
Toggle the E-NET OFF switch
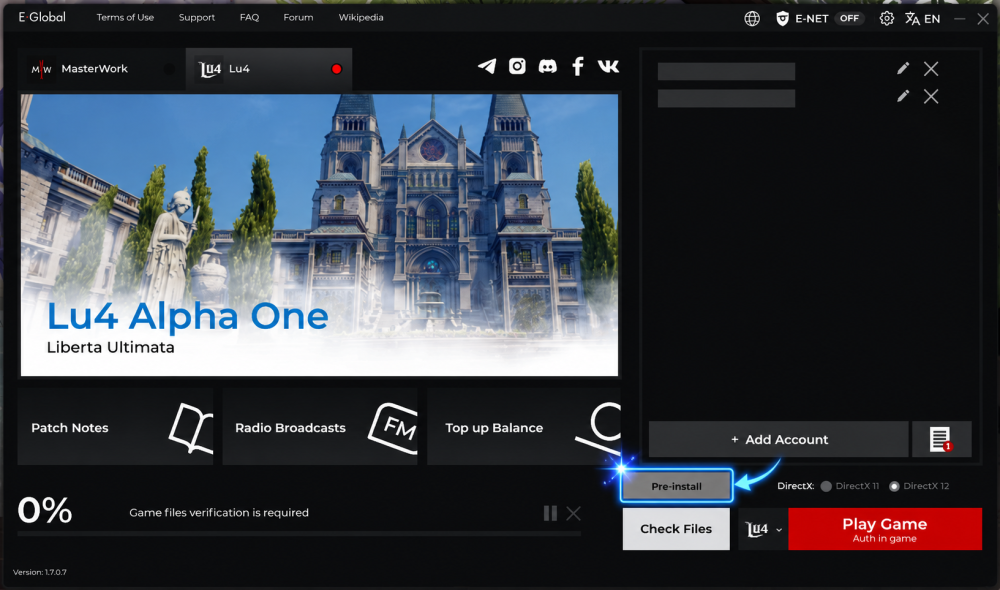[849, 18]
